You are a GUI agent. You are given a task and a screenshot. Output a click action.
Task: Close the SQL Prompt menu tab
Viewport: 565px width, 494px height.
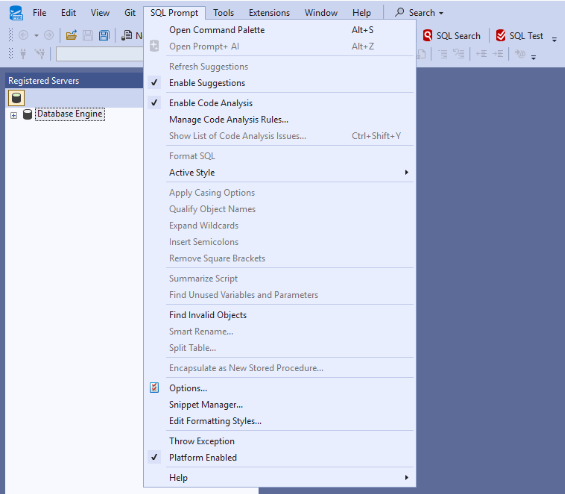174,13
